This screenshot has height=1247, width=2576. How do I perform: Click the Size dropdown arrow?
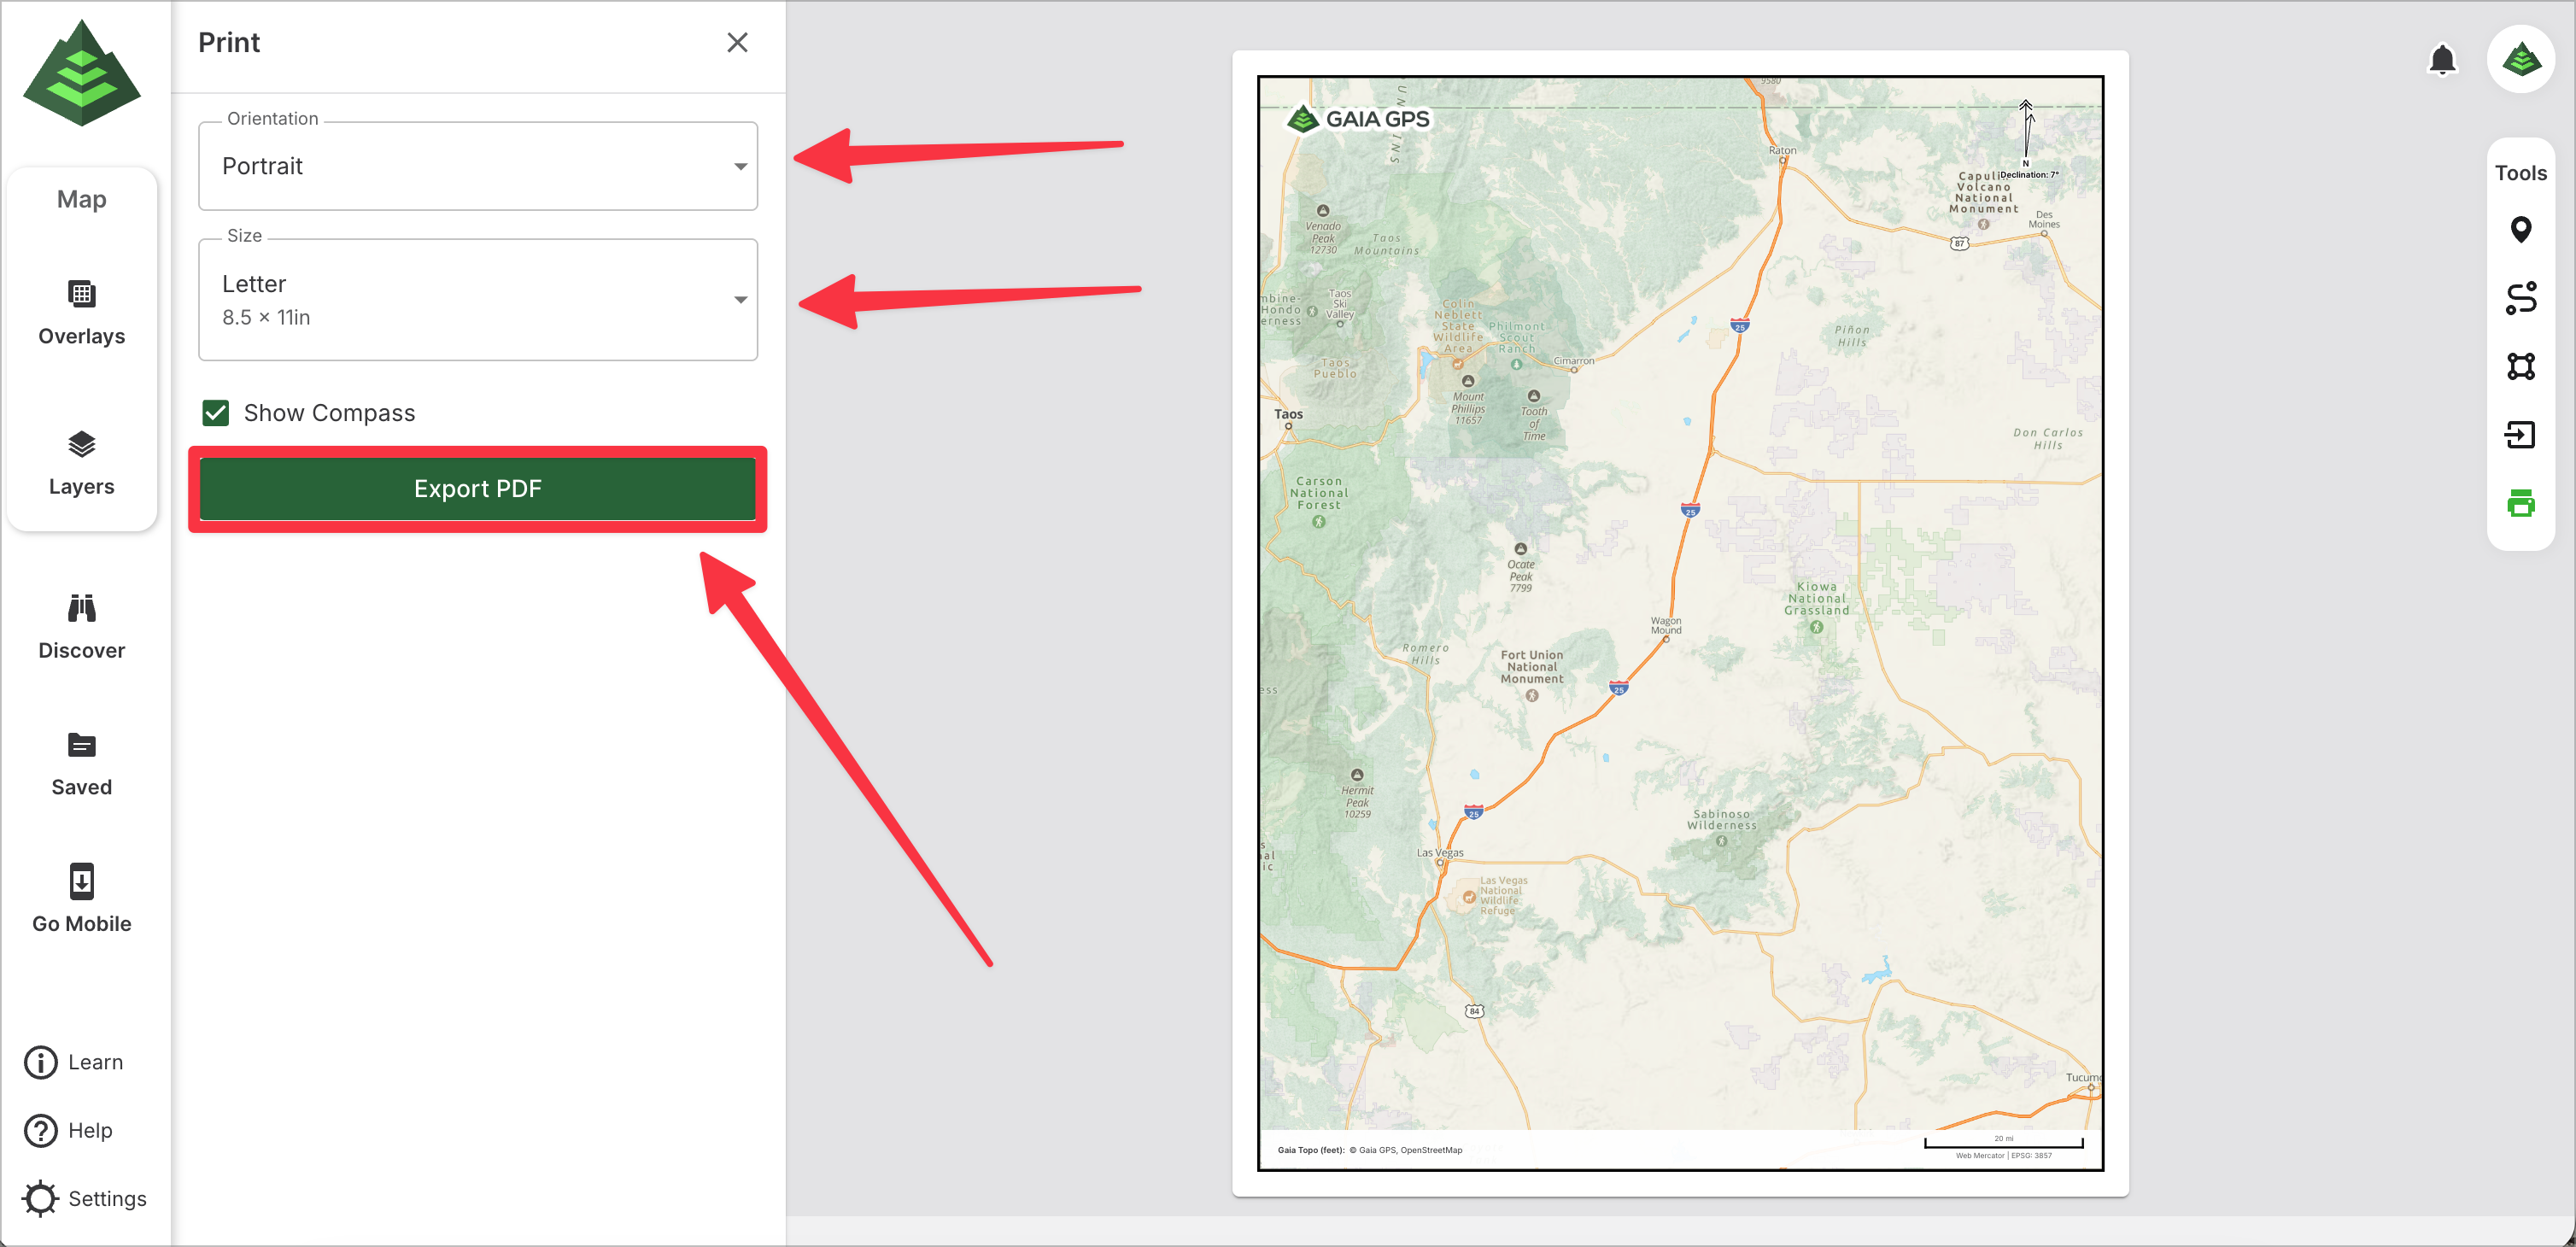(x=740, y=299)
